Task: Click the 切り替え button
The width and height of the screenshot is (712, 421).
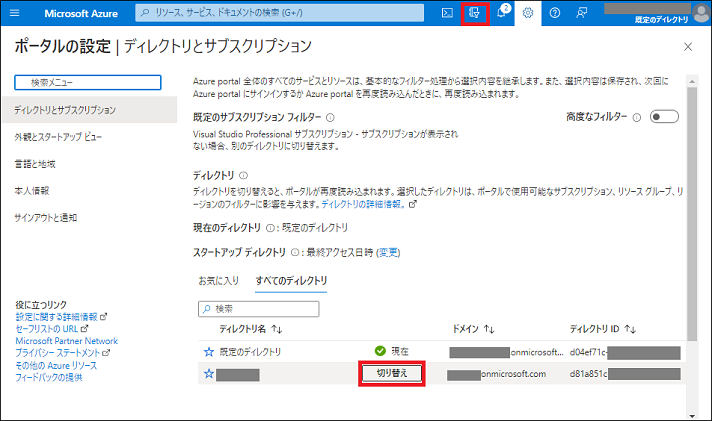Action: 391,373
